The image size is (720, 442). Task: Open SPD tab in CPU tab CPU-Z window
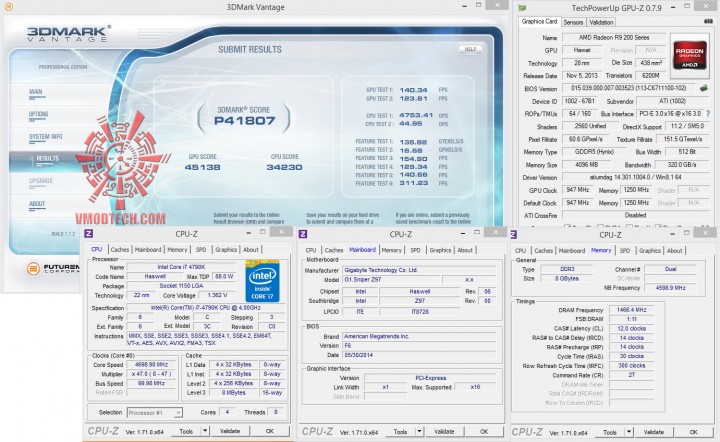201,250
